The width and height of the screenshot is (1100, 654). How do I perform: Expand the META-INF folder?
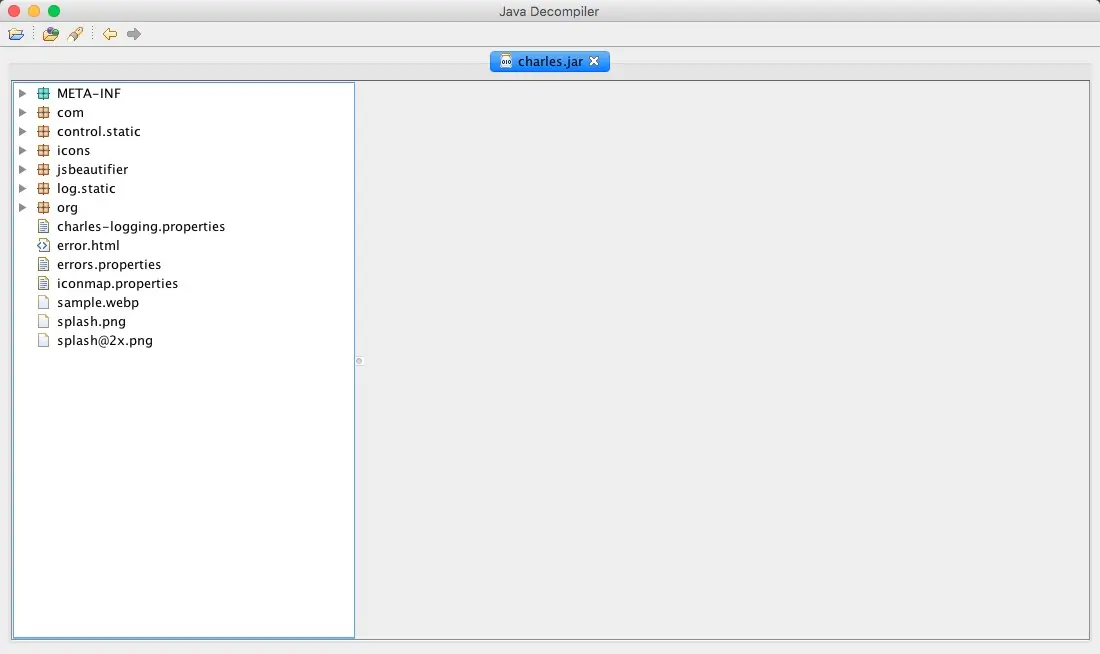pyautogui.click(x=22, y=93)
